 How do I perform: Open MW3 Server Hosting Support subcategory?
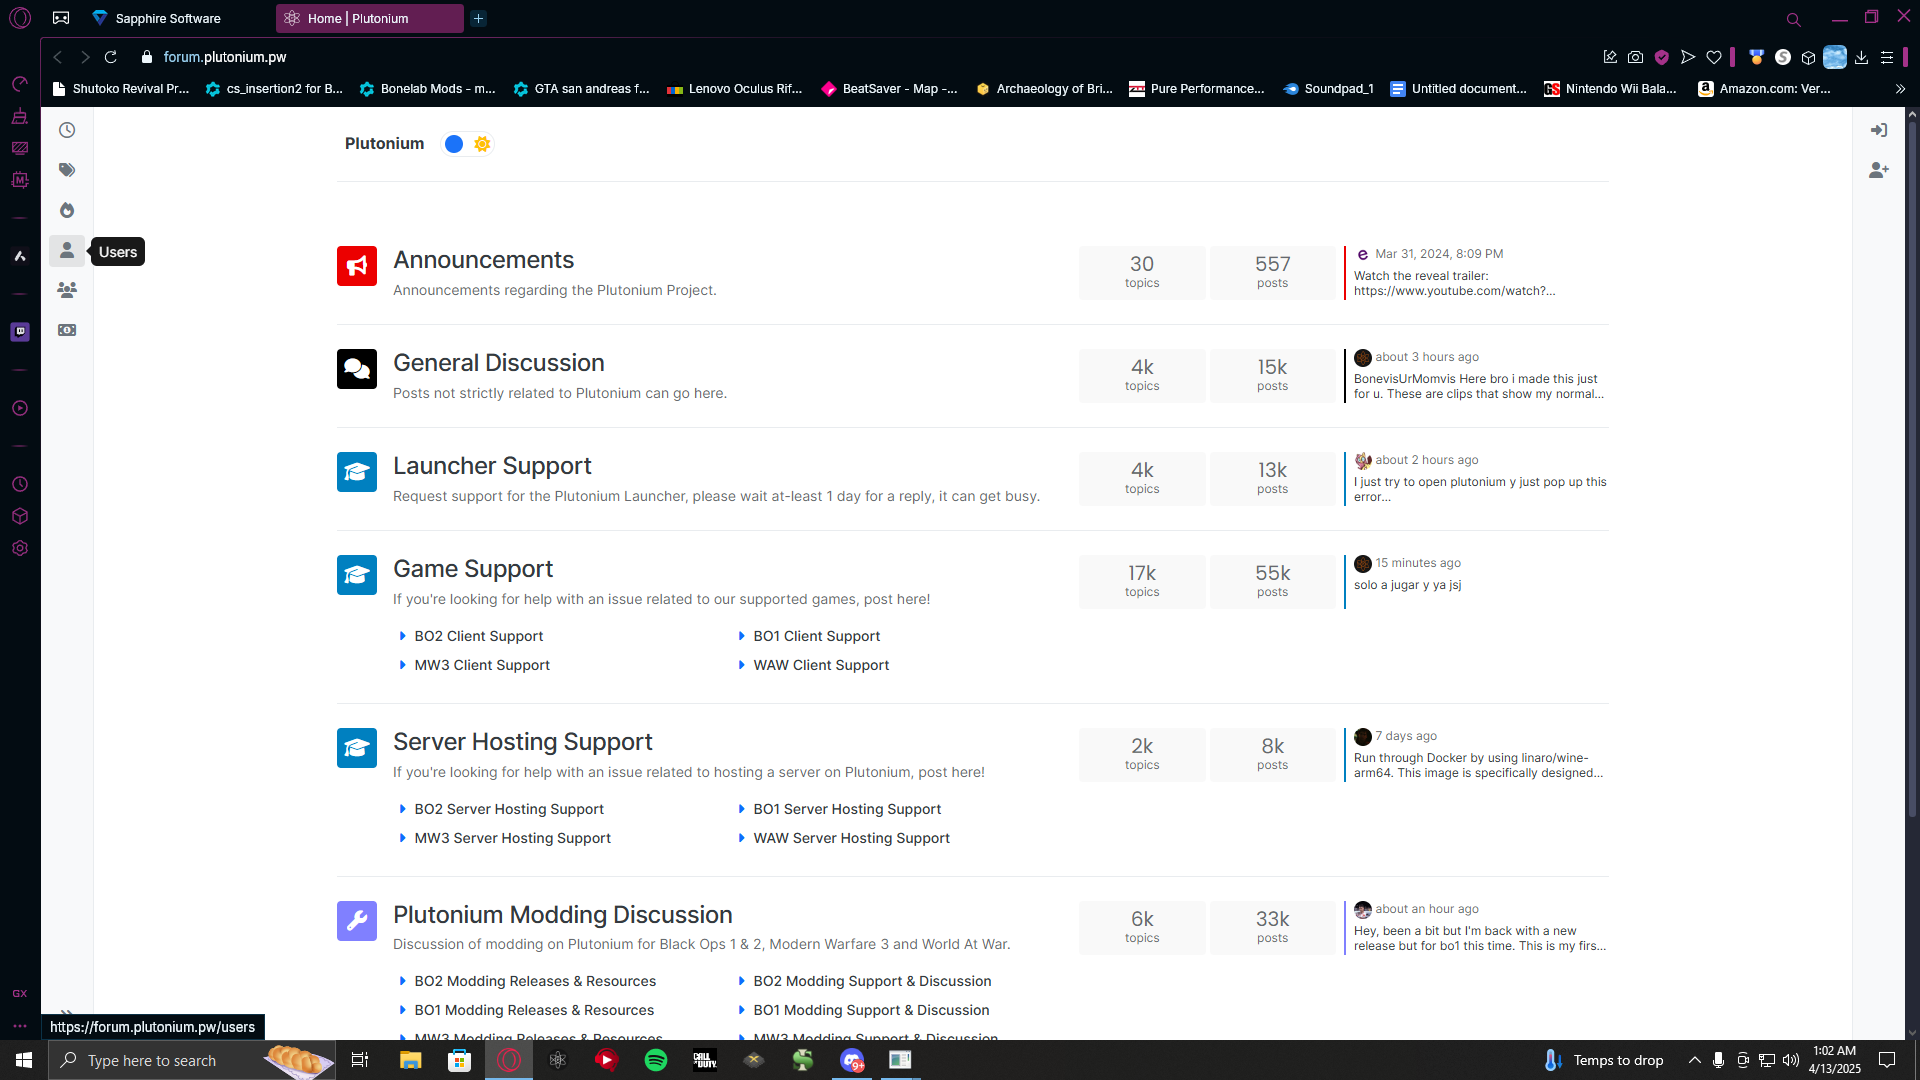pyautogui.click(x=512, y=838)
